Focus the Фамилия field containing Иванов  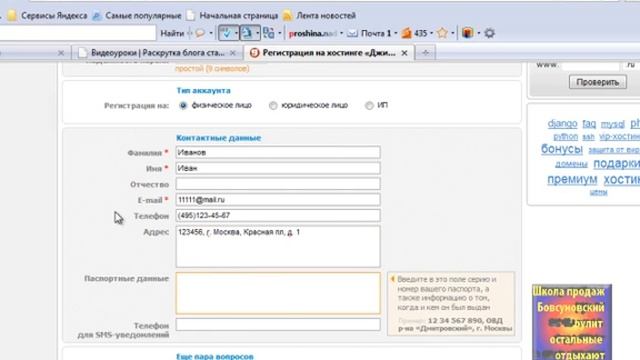tap(278, 152)
